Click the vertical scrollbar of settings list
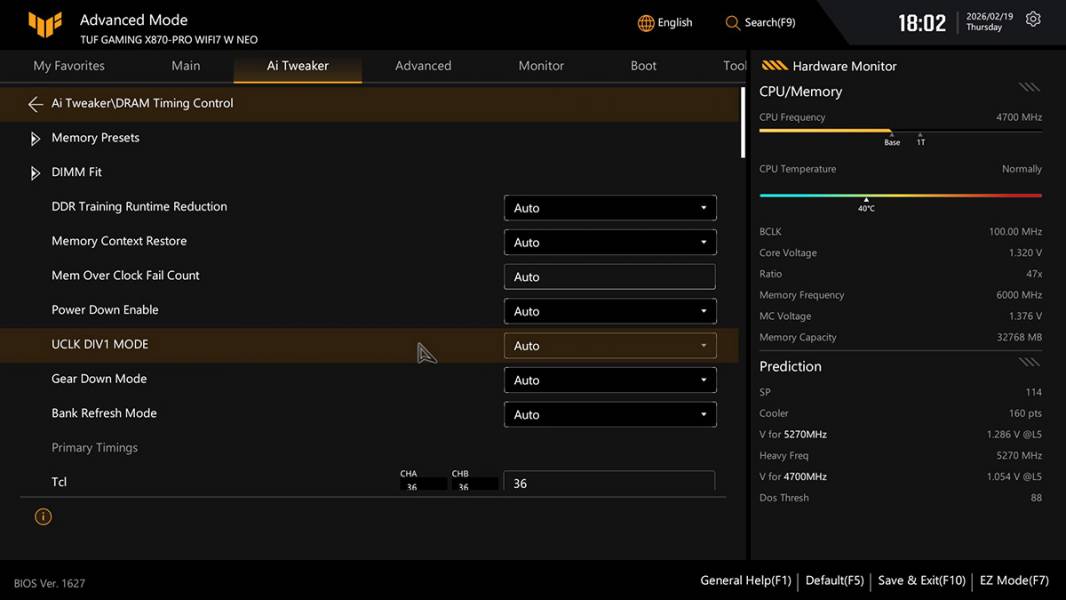The image size is (1066, 600). (742, 122)
